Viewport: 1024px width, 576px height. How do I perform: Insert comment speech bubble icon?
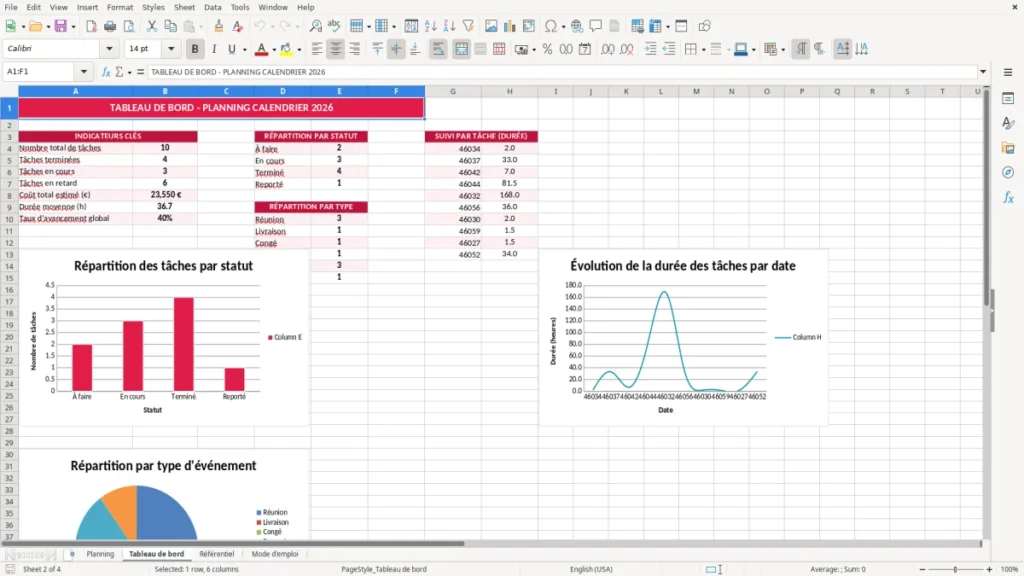coord(596,26)
